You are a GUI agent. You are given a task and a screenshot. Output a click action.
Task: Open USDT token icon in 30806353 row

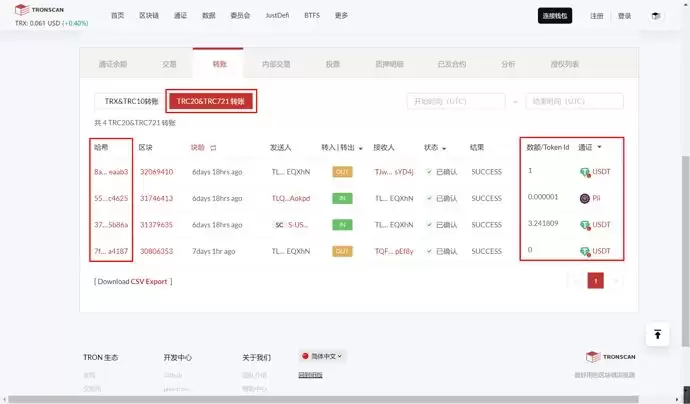coord(584,251)
